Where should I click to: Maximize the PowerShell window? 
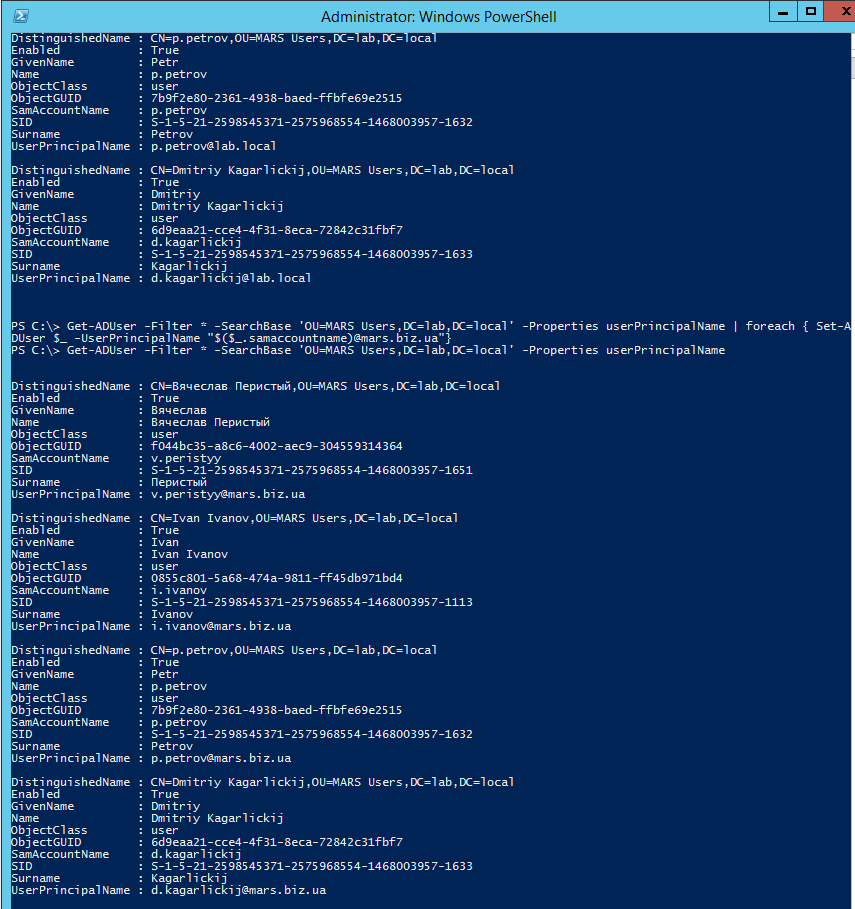pyautogui.click(x=811, y=12)
